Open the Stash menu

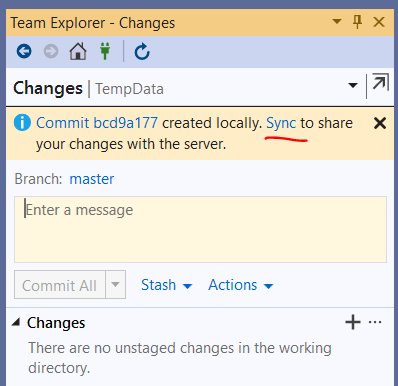pos(167,285)
